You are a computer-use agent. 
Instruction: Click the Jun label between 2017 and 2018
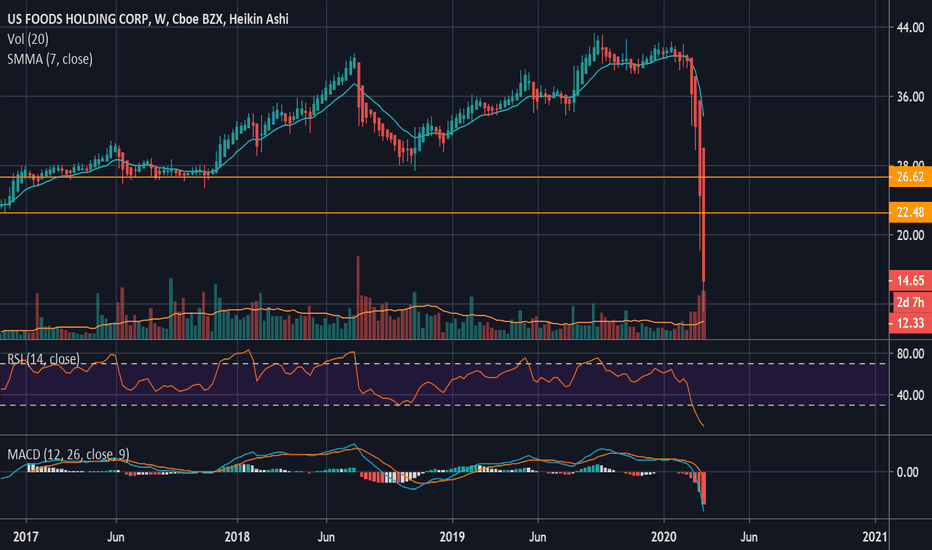(115, 537)
